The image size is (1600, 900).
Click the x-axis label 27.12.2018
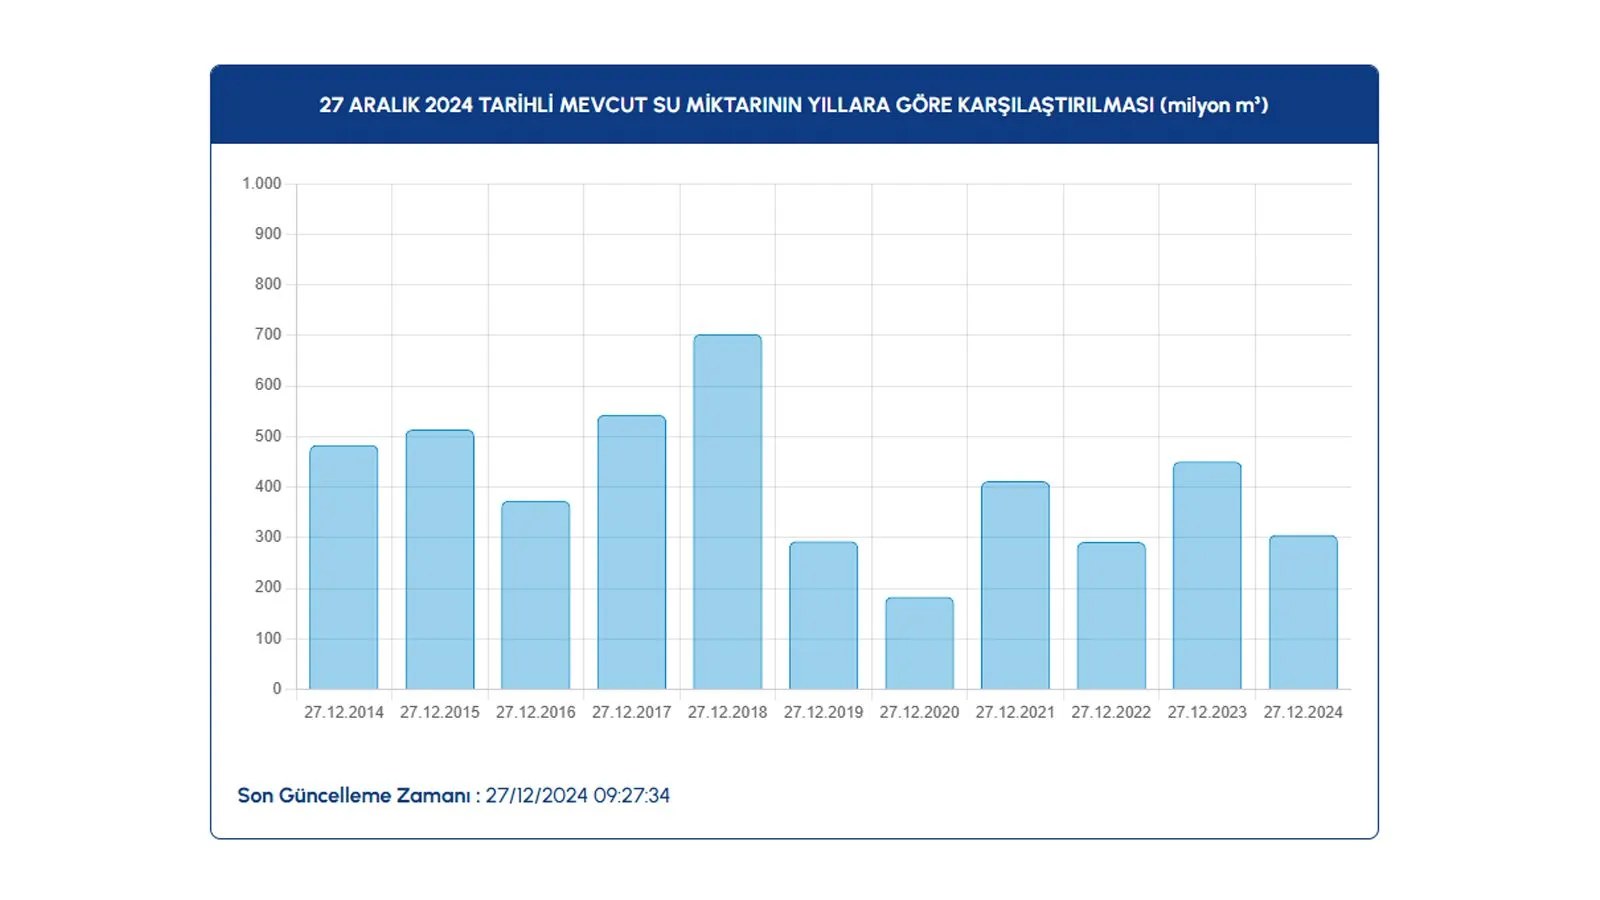pos(728,712)
